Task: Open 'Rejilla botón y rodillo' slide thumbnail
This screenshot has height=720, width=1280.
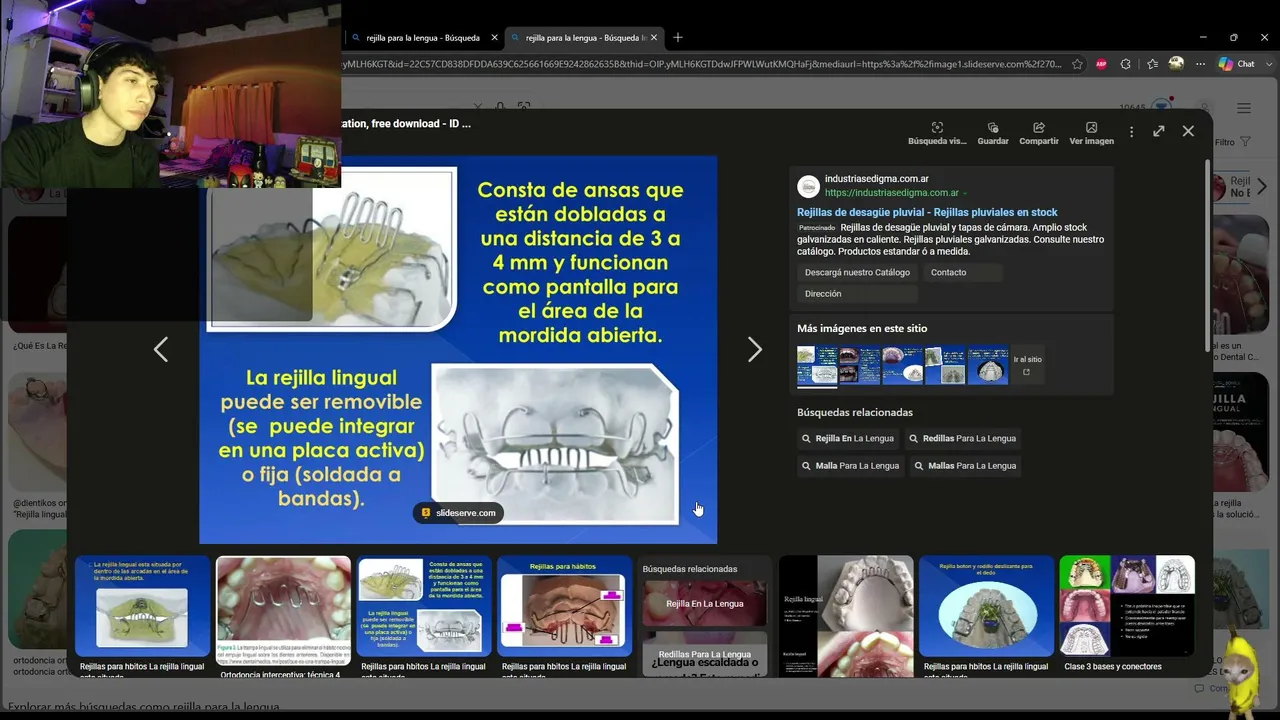Action: 986,607
